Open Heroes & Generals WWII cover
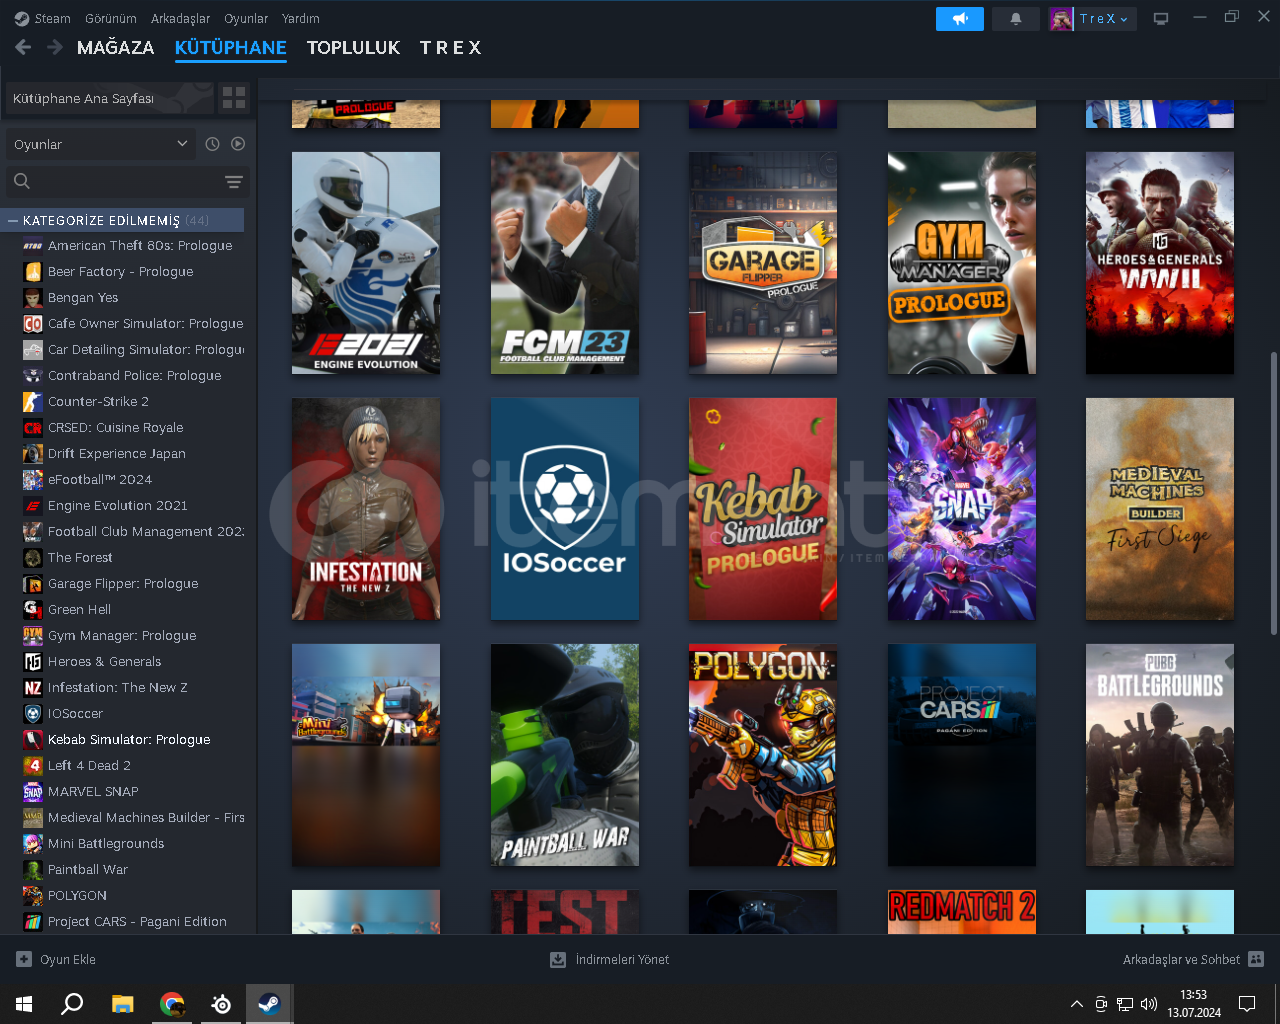Viewport: 1280px width, 1024px height. (1160, 263)
